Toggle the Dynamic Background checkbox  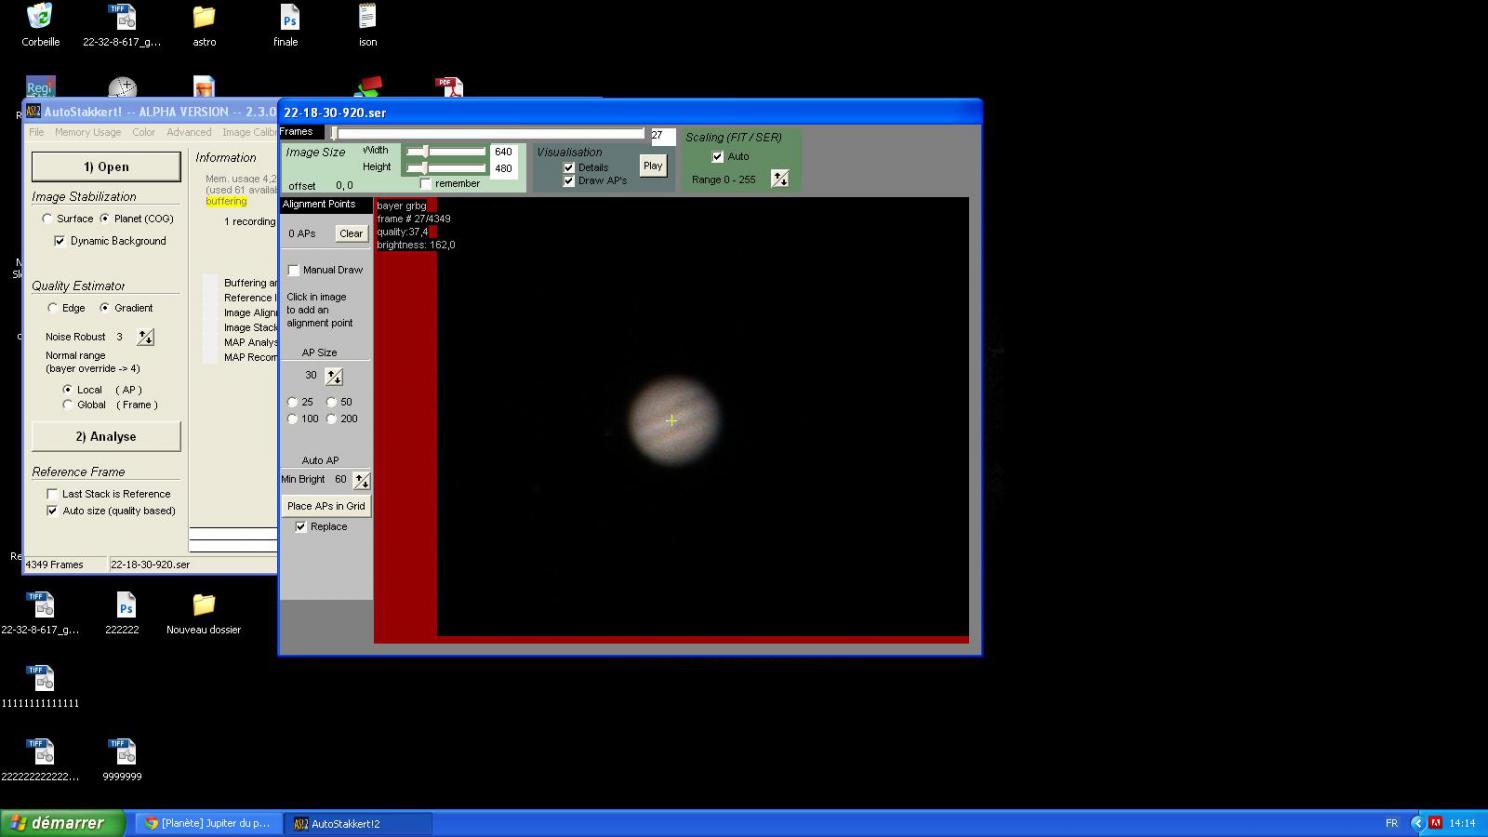tap(60, 241)
